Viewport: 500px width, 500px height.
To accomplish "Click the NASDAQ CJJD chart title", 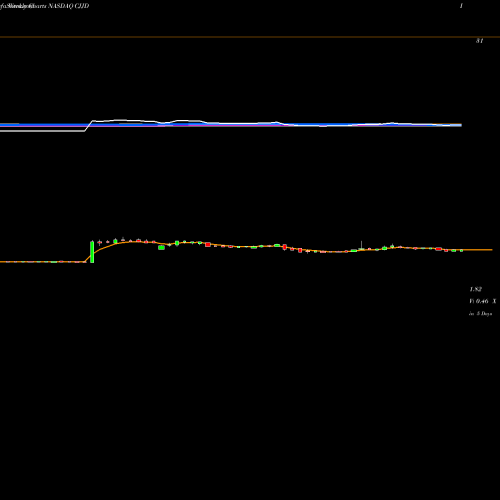I will (45, 6).
